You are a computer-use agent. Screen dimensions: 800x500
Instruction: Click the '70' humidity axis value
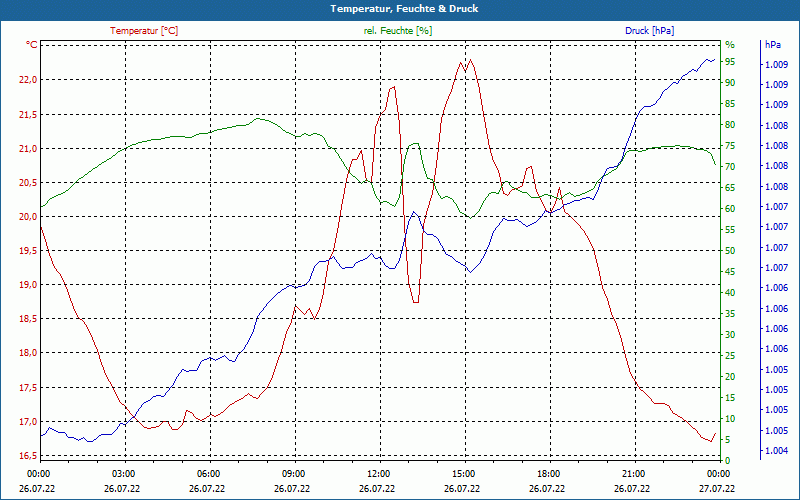(730, 167)
